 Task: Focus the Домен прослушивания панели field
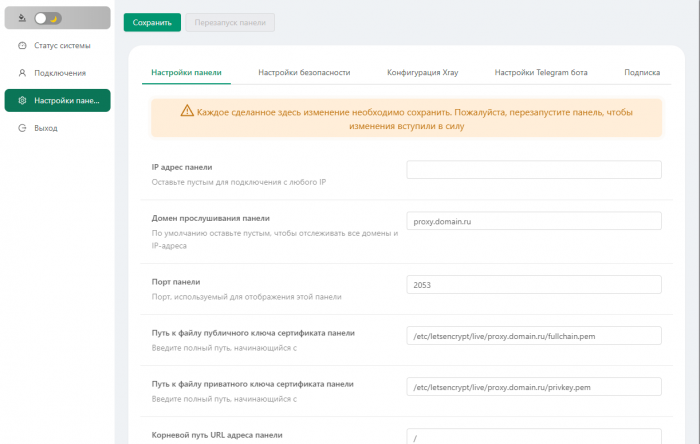pyautogui.click(x=534, y=221)
